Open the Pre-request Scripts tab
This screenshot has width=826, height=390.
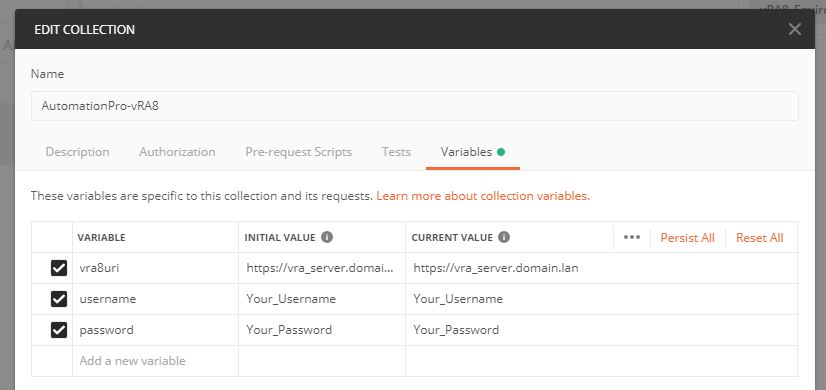[x=298, y=152]
